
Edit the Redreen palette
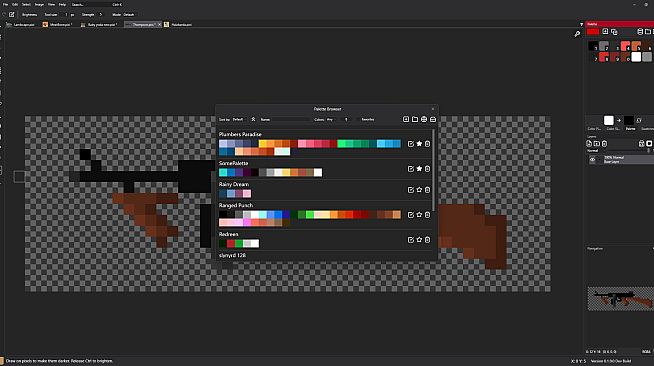pos(410,240)
